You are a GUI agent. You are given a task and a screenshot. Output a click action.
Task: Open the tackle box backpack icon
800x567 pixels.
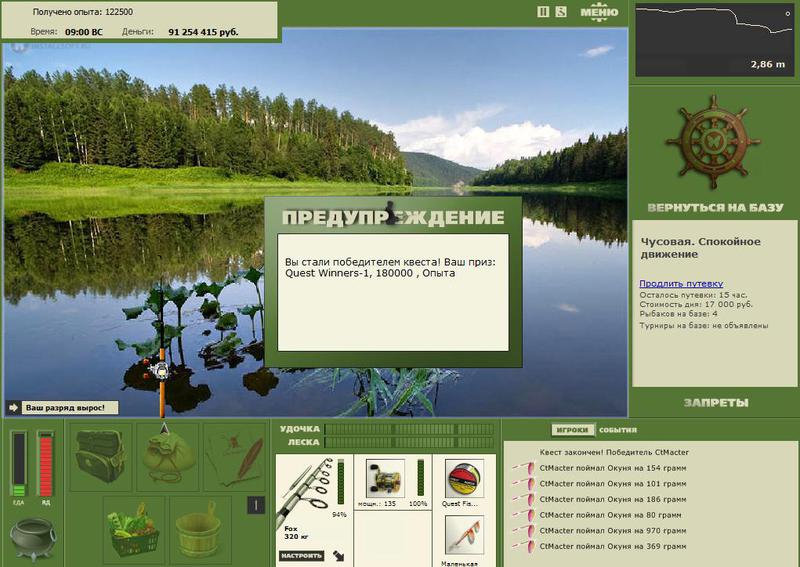click(100, 456)
